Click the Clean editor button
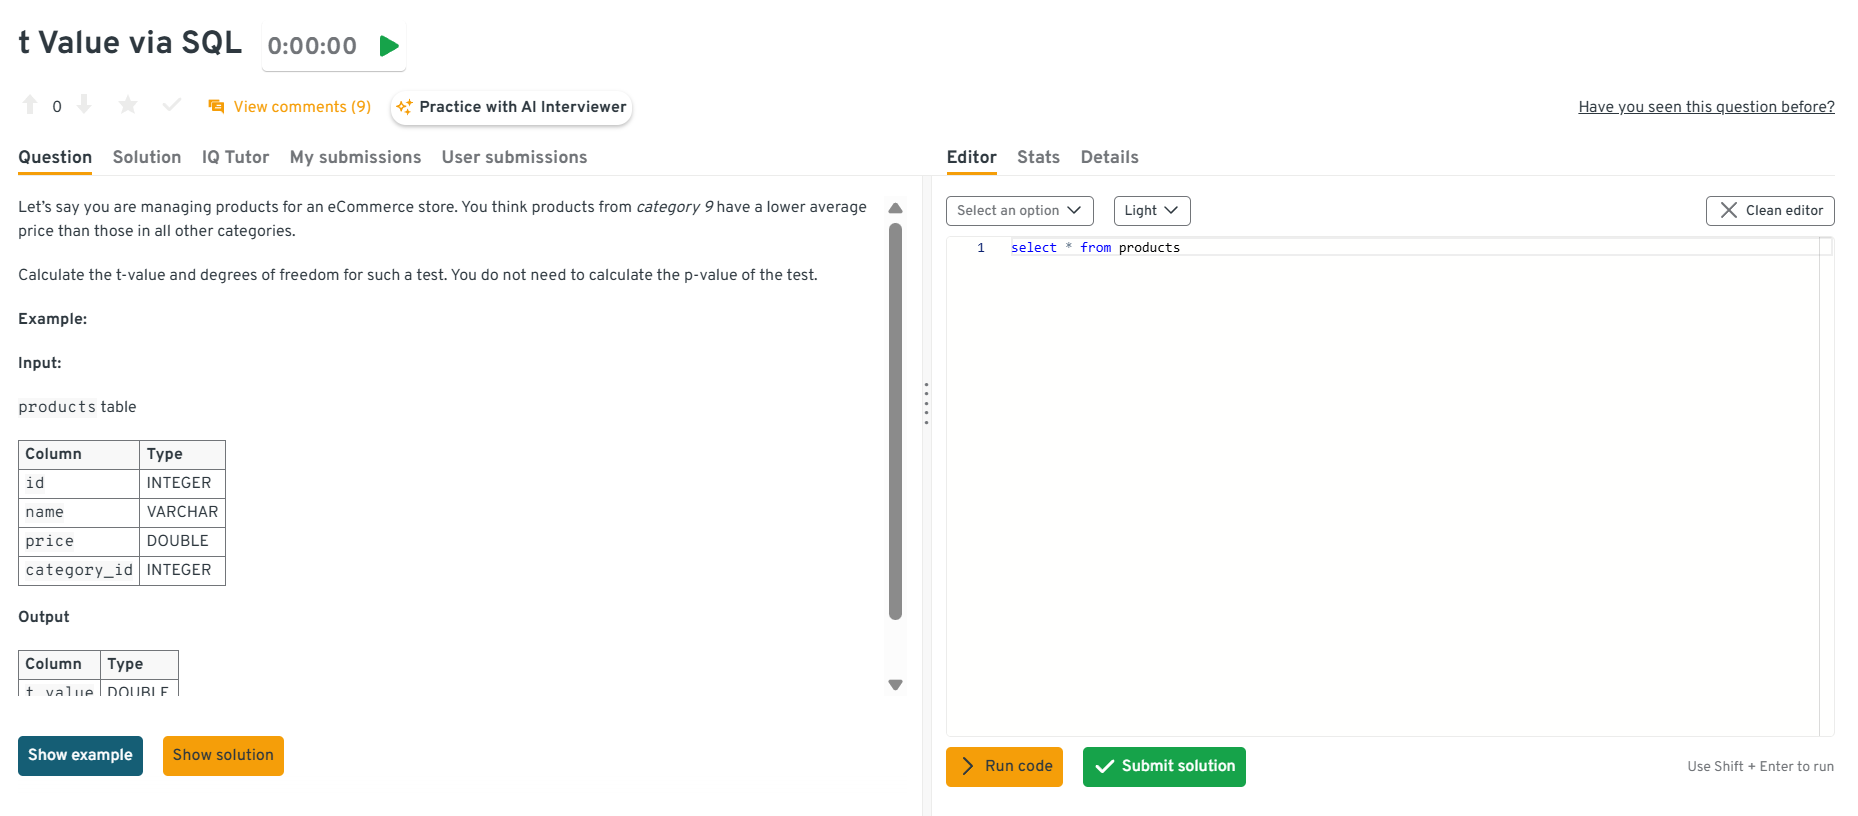 (x=1769, y=211)
